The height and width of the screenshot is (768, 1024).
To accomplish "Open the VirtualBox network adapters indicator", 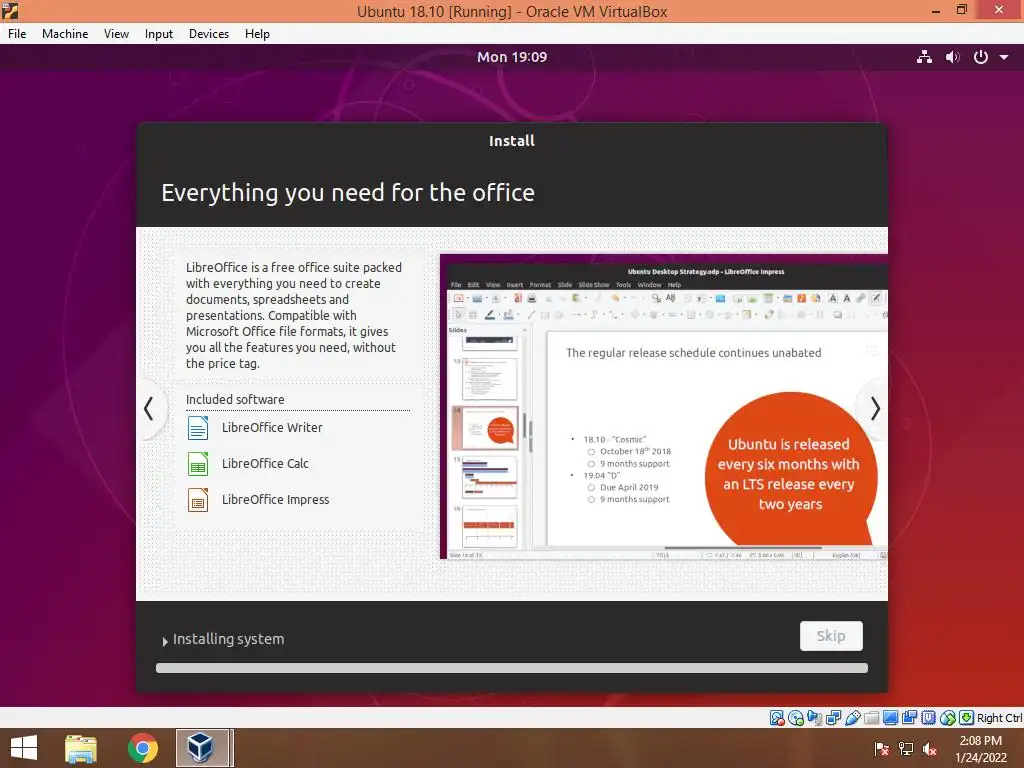I will [x=833, y=718].
